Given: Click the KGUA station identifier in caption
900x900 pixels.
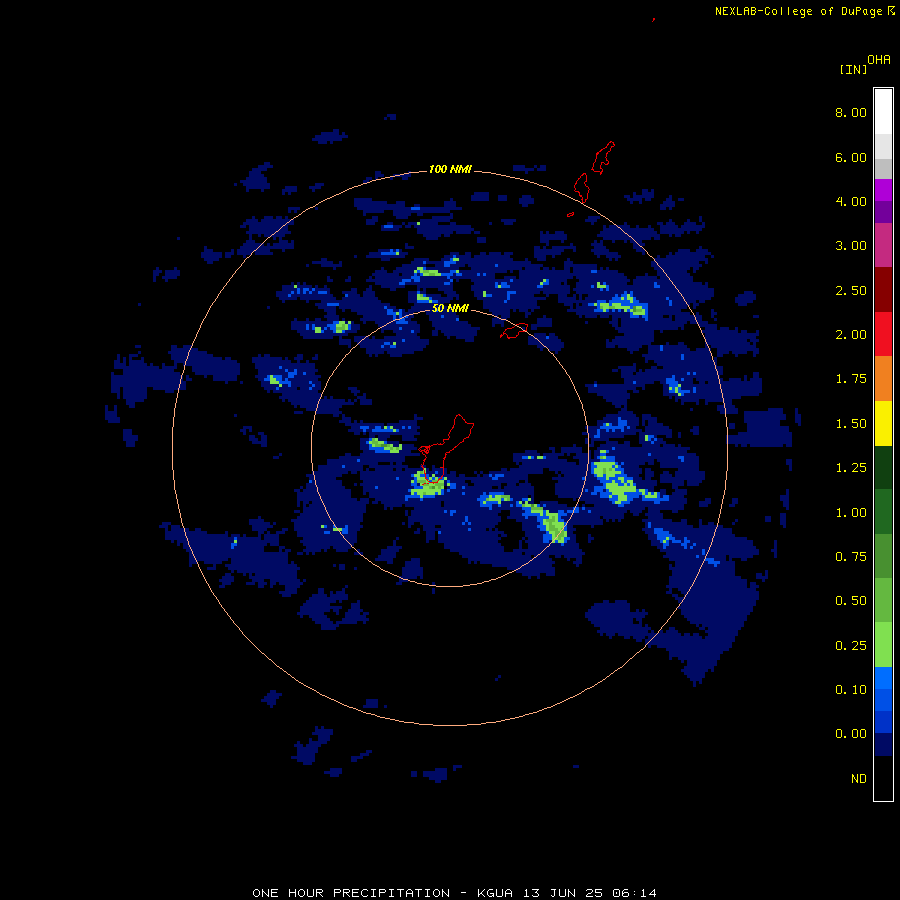Looking at the screenshot, I should 495,893.
